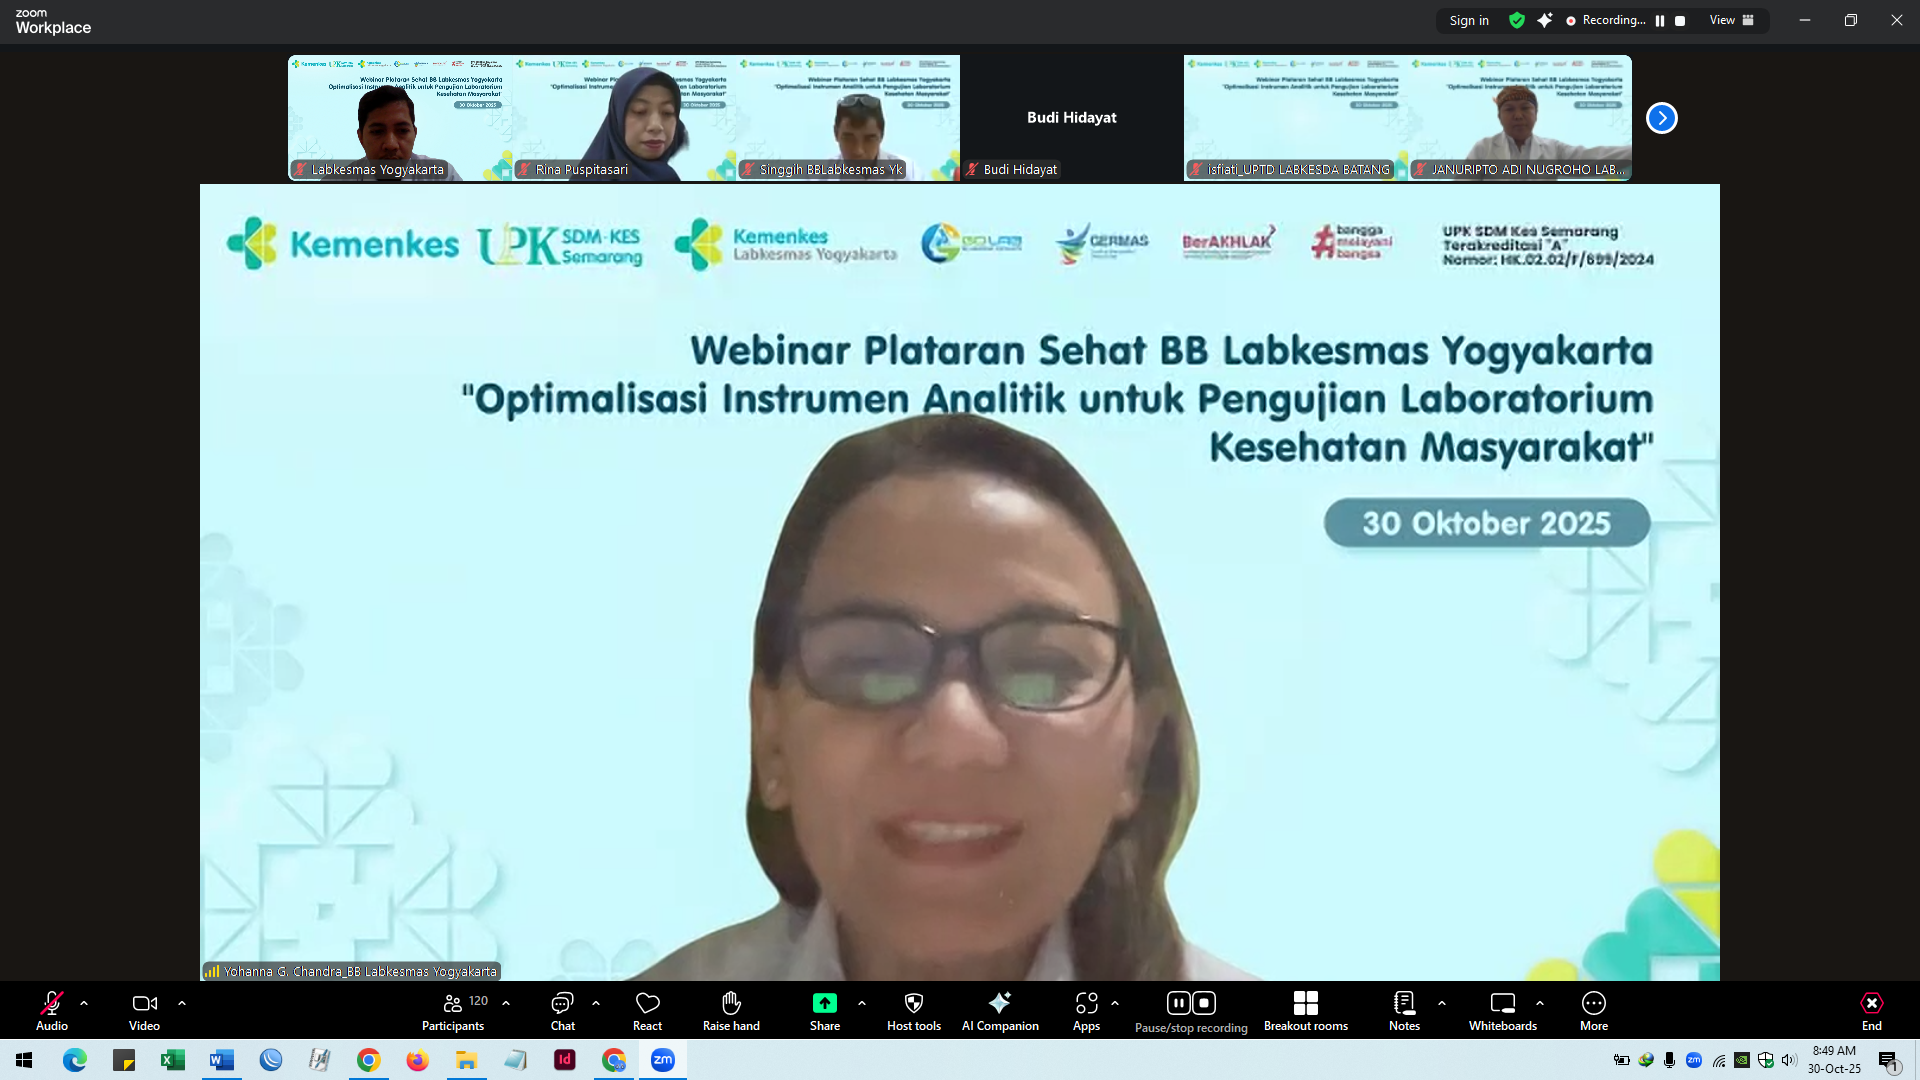Expand audio options arrow next to Audio
Viewport: 1920px width, 1080px height.
(84, 1003)
